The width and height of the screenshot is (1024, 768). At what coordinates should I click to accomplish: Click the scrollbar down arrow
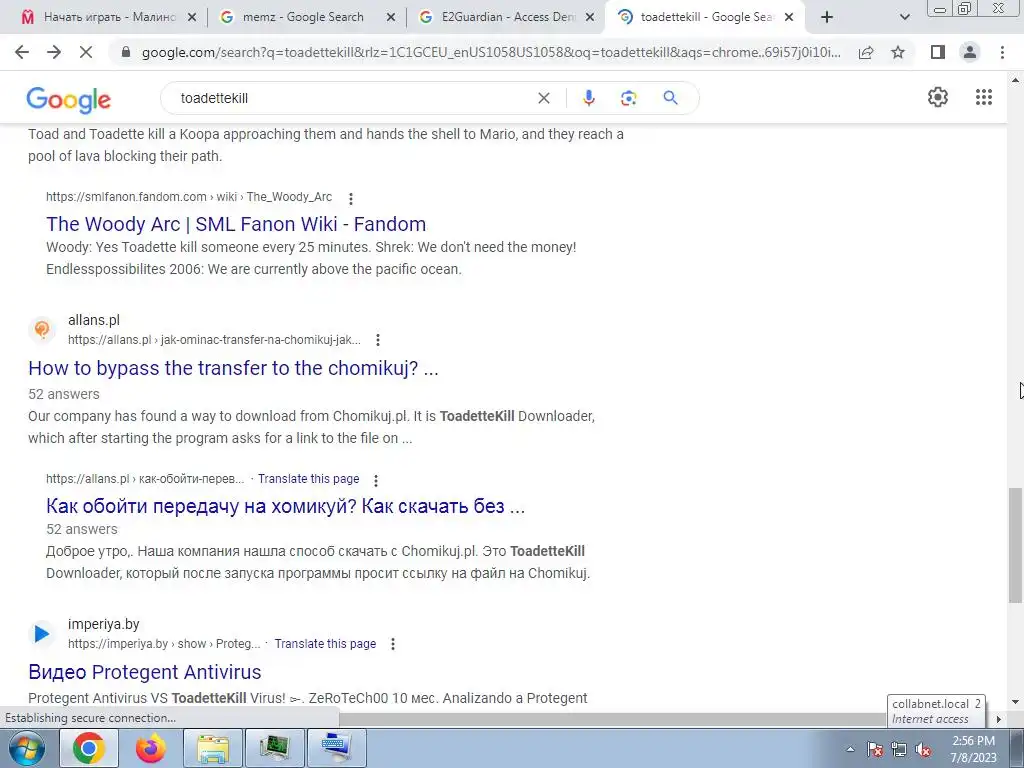coord(1016,703)
